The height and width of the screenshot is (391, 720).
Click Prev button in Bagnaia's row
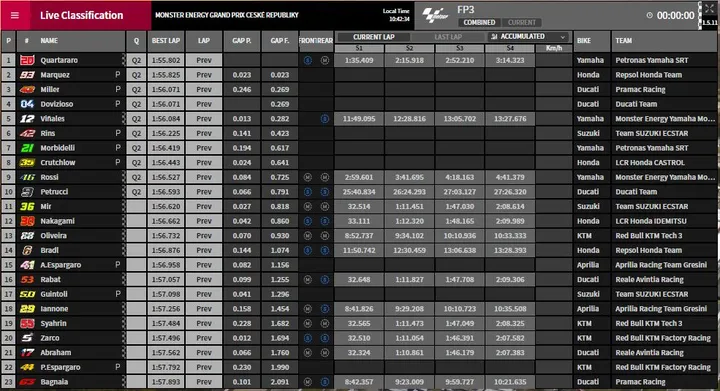[204, 382]
